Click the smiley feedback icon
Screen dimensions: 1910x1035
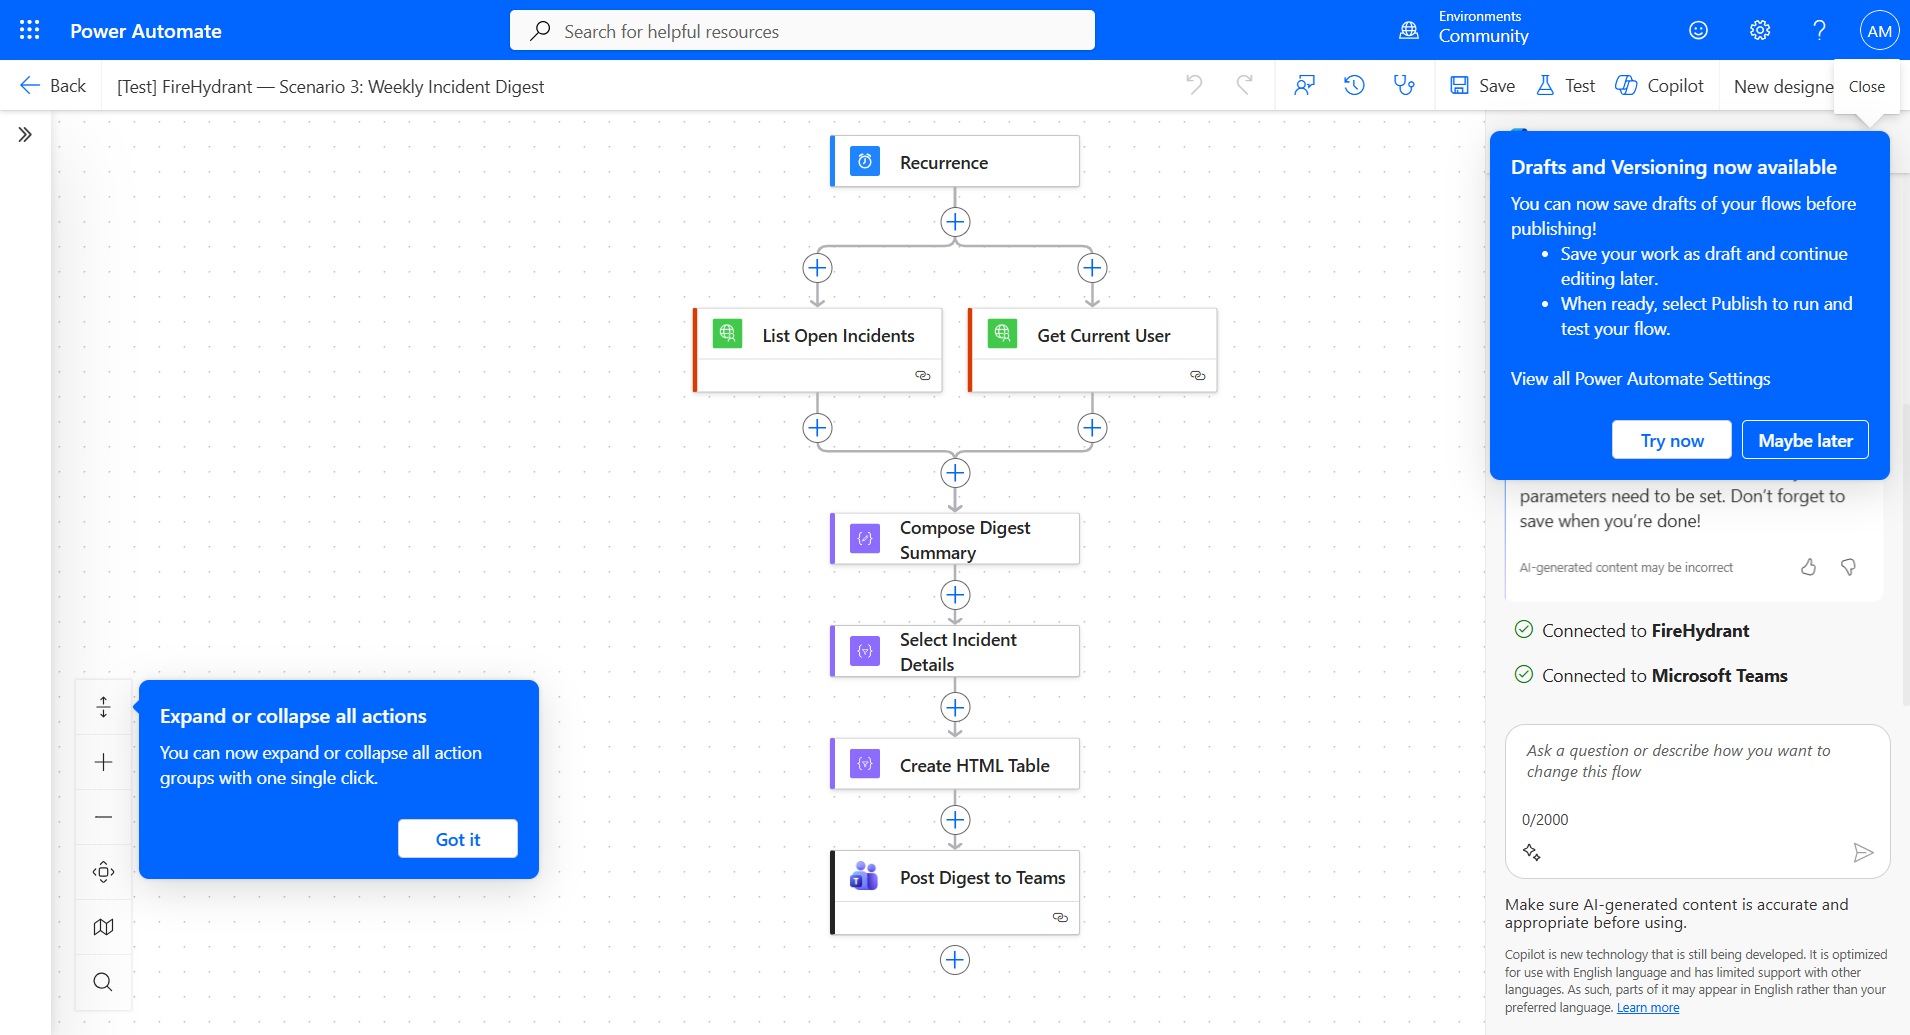click(x=1698, y=30)
